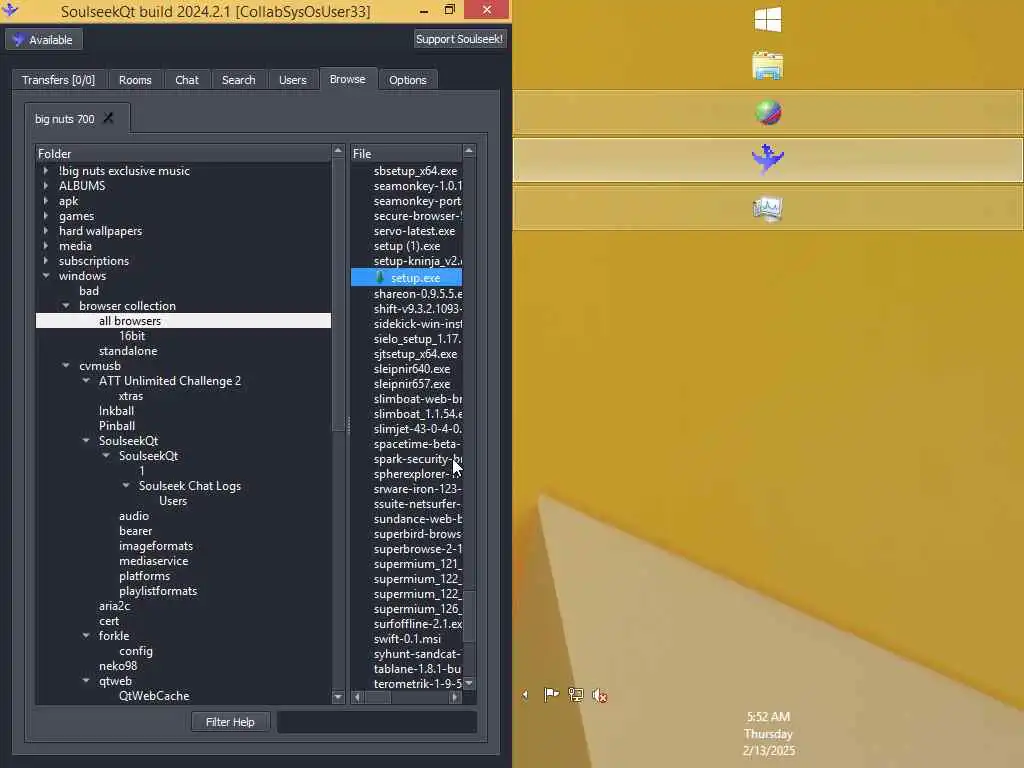The height and width of the screenshot is (768, 1024).
Task: Select the neko98 folder
Action: pos(118,665)
